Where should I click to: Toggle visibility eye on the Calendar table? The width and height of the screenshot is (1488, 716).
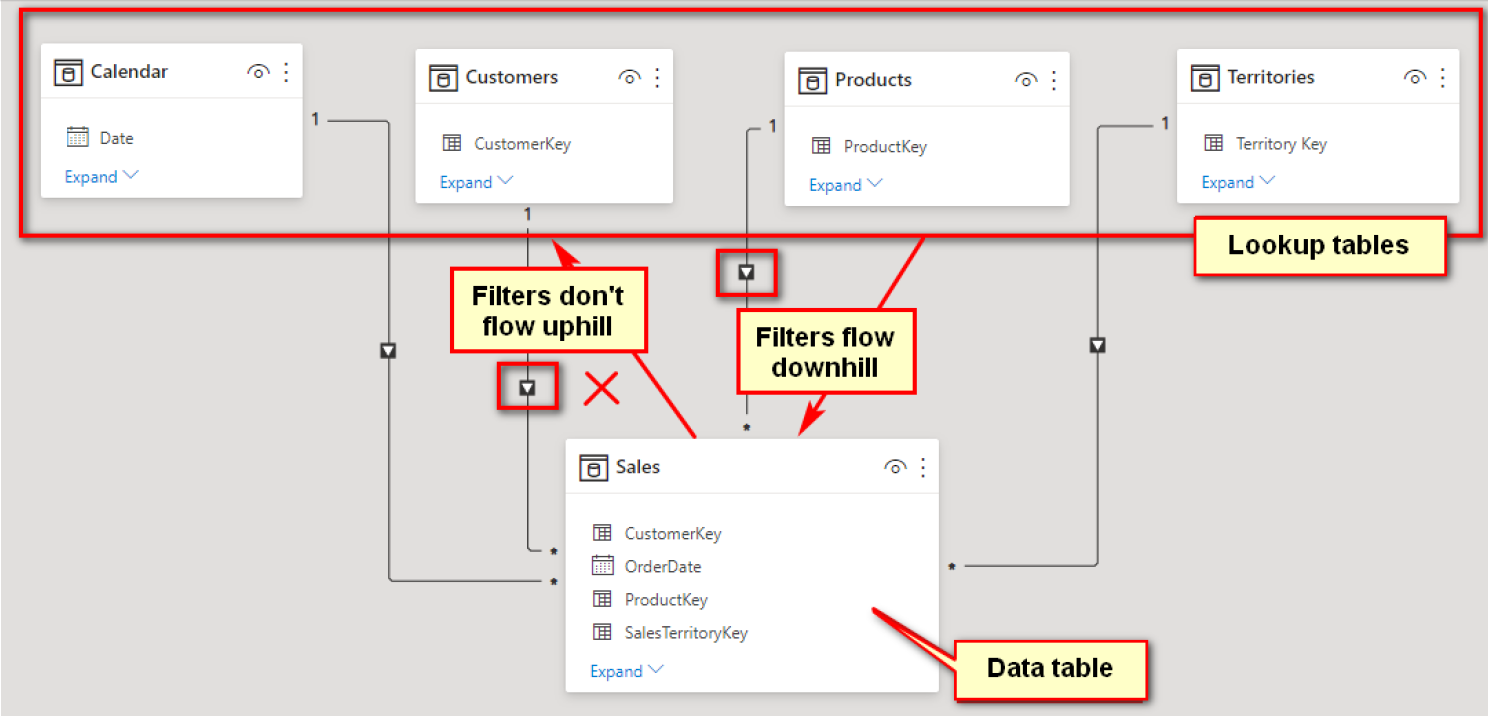[258, 72]
